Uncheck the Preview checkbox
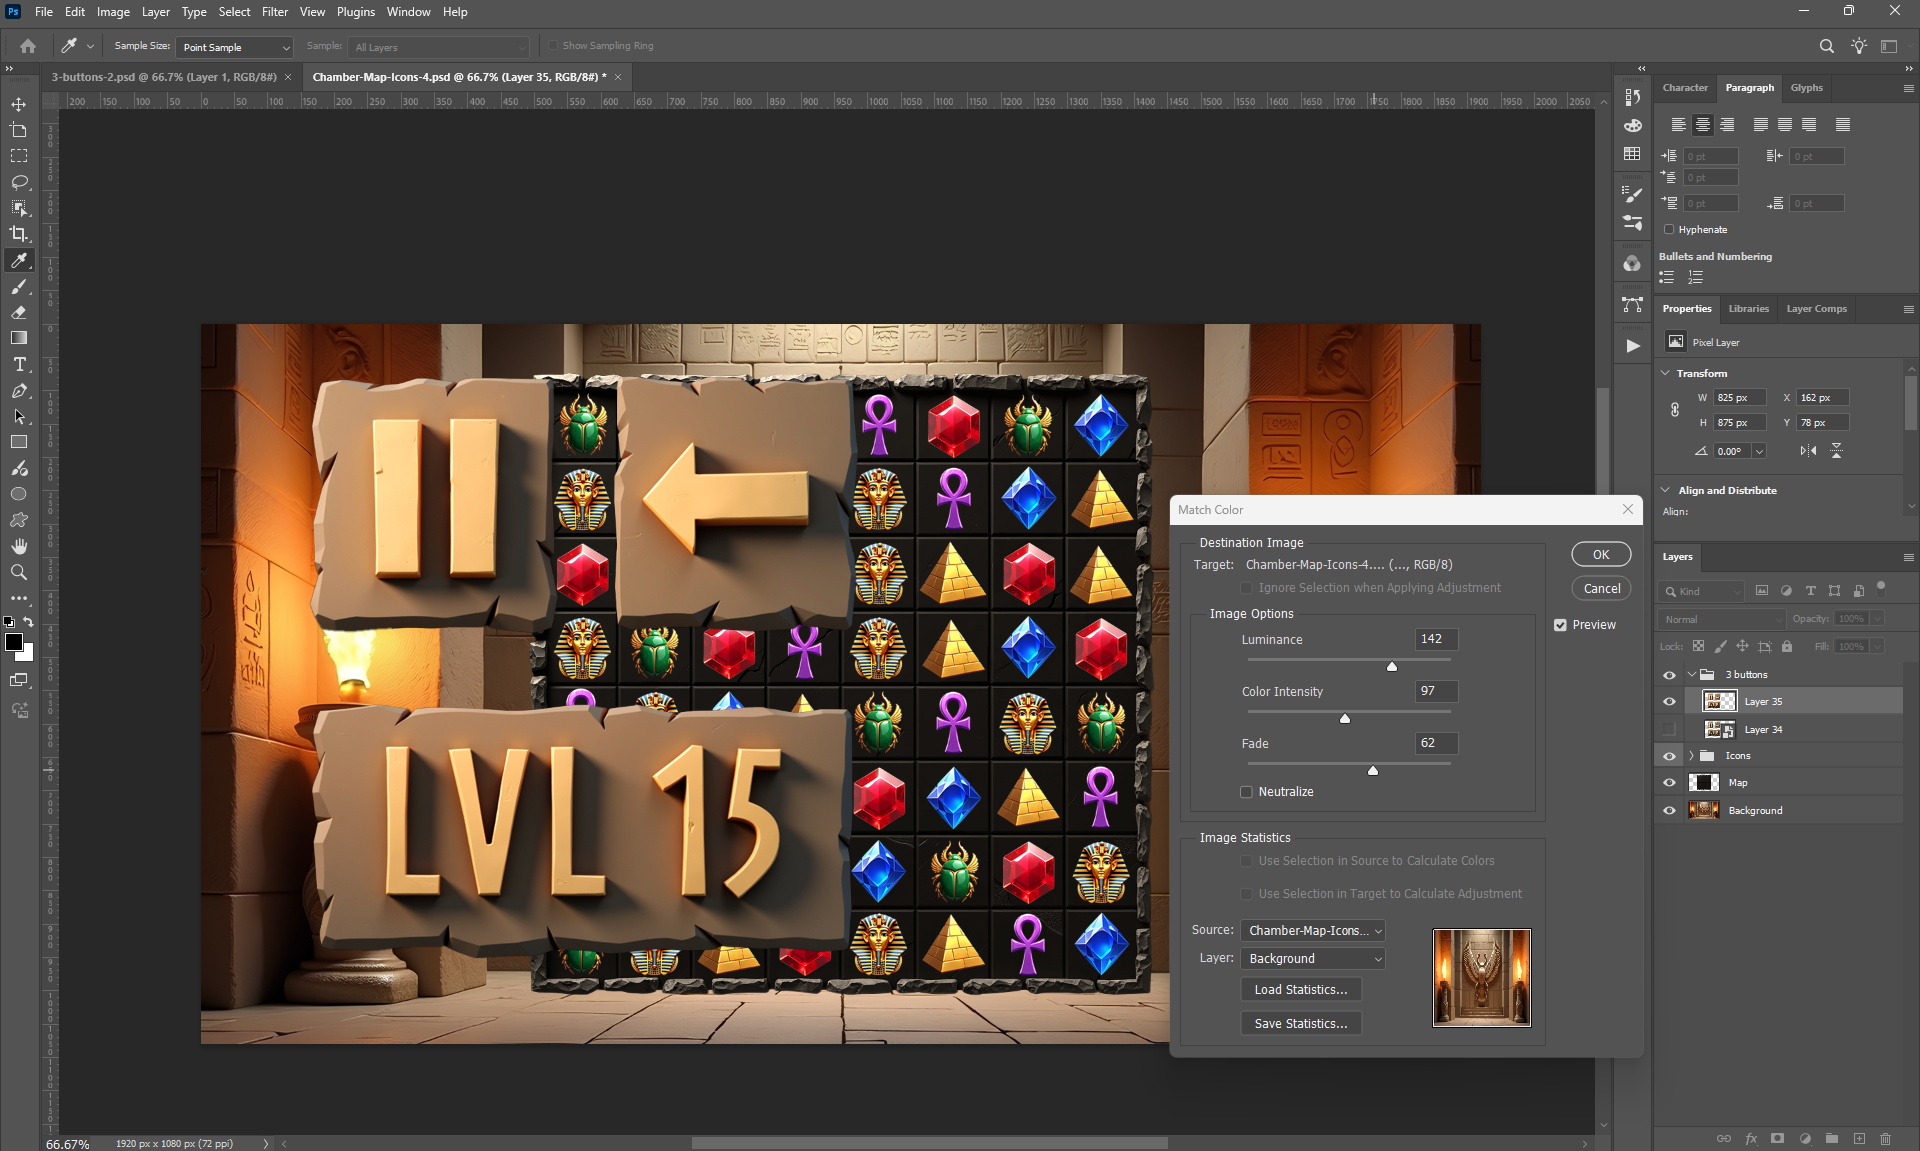 [1560, 625]
